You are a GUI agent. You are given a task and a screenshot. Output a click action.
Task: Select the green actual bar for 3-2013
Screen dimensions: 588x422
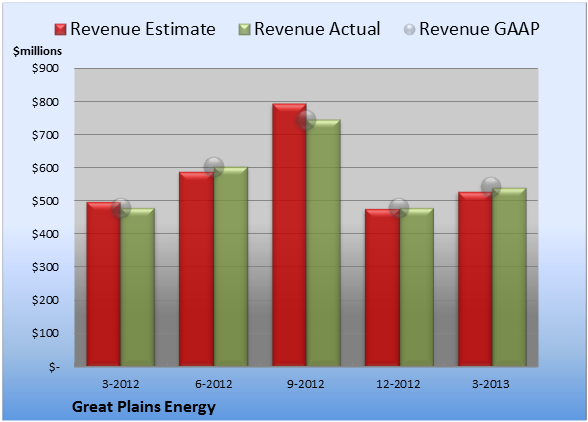click(509, 277)
